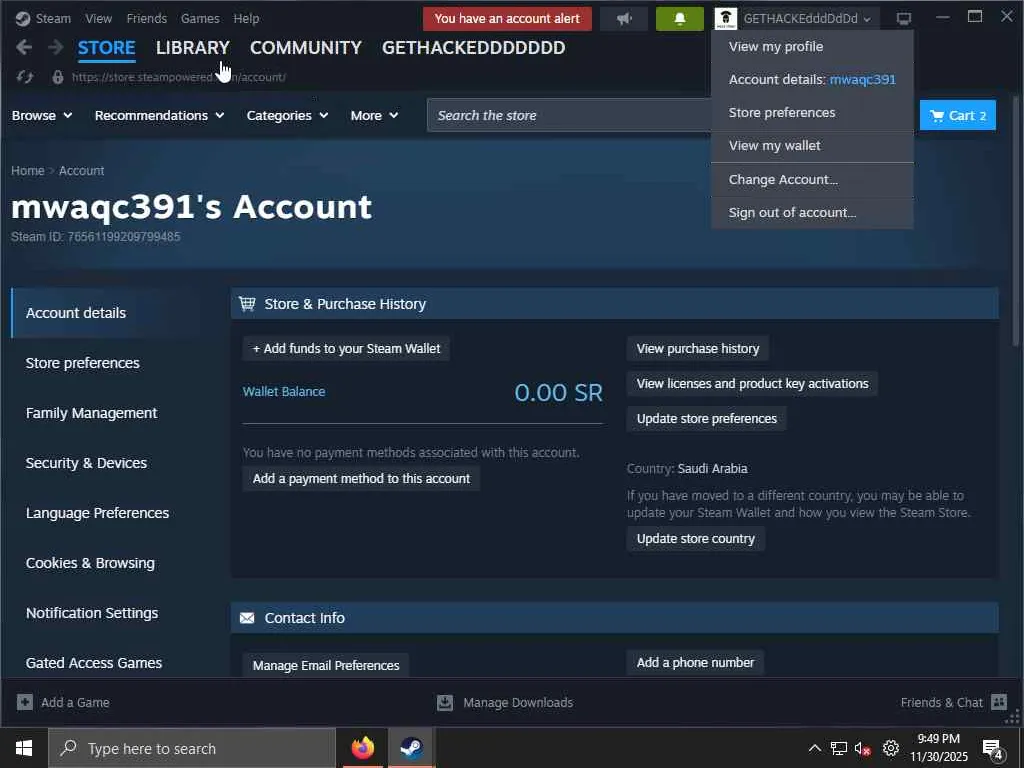The width and height of the screenshot is (1024, 768).
Task: Open View licenses and product key activations
Action: [752, 383]
